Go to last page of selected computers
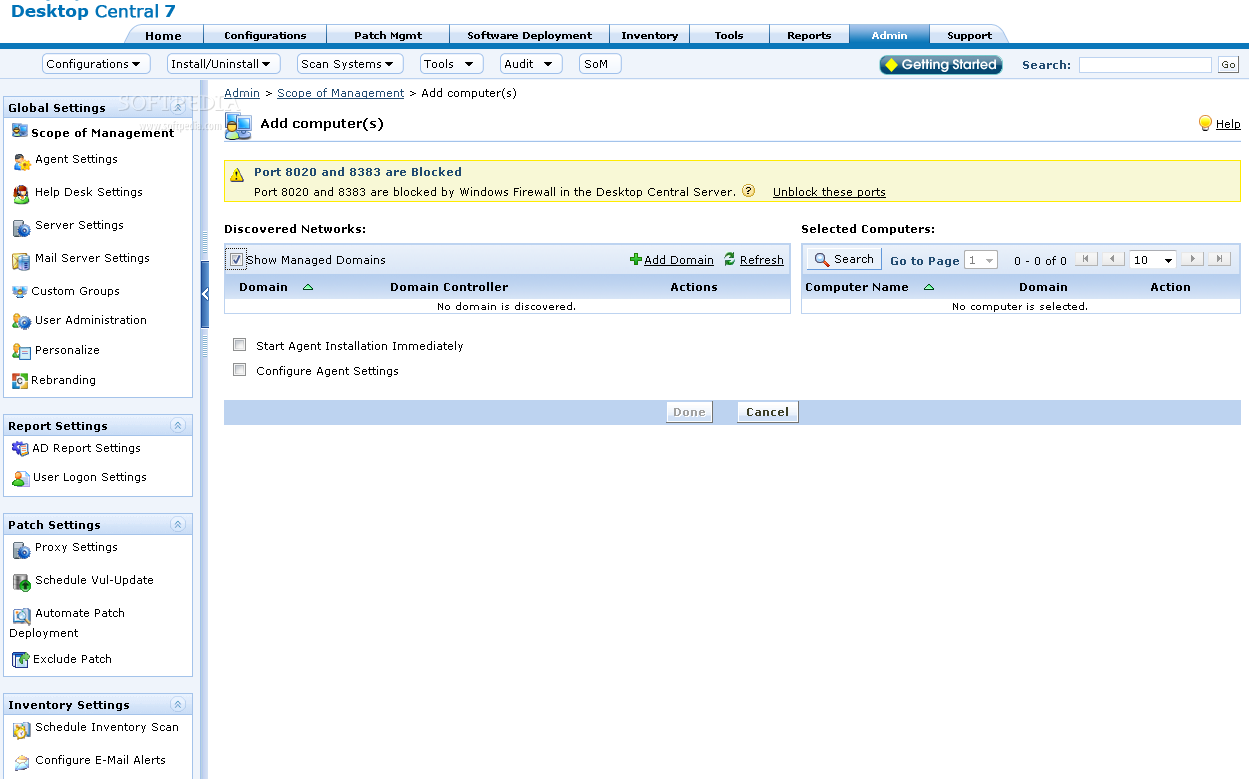1249x779 pixels. point(1218,259)
